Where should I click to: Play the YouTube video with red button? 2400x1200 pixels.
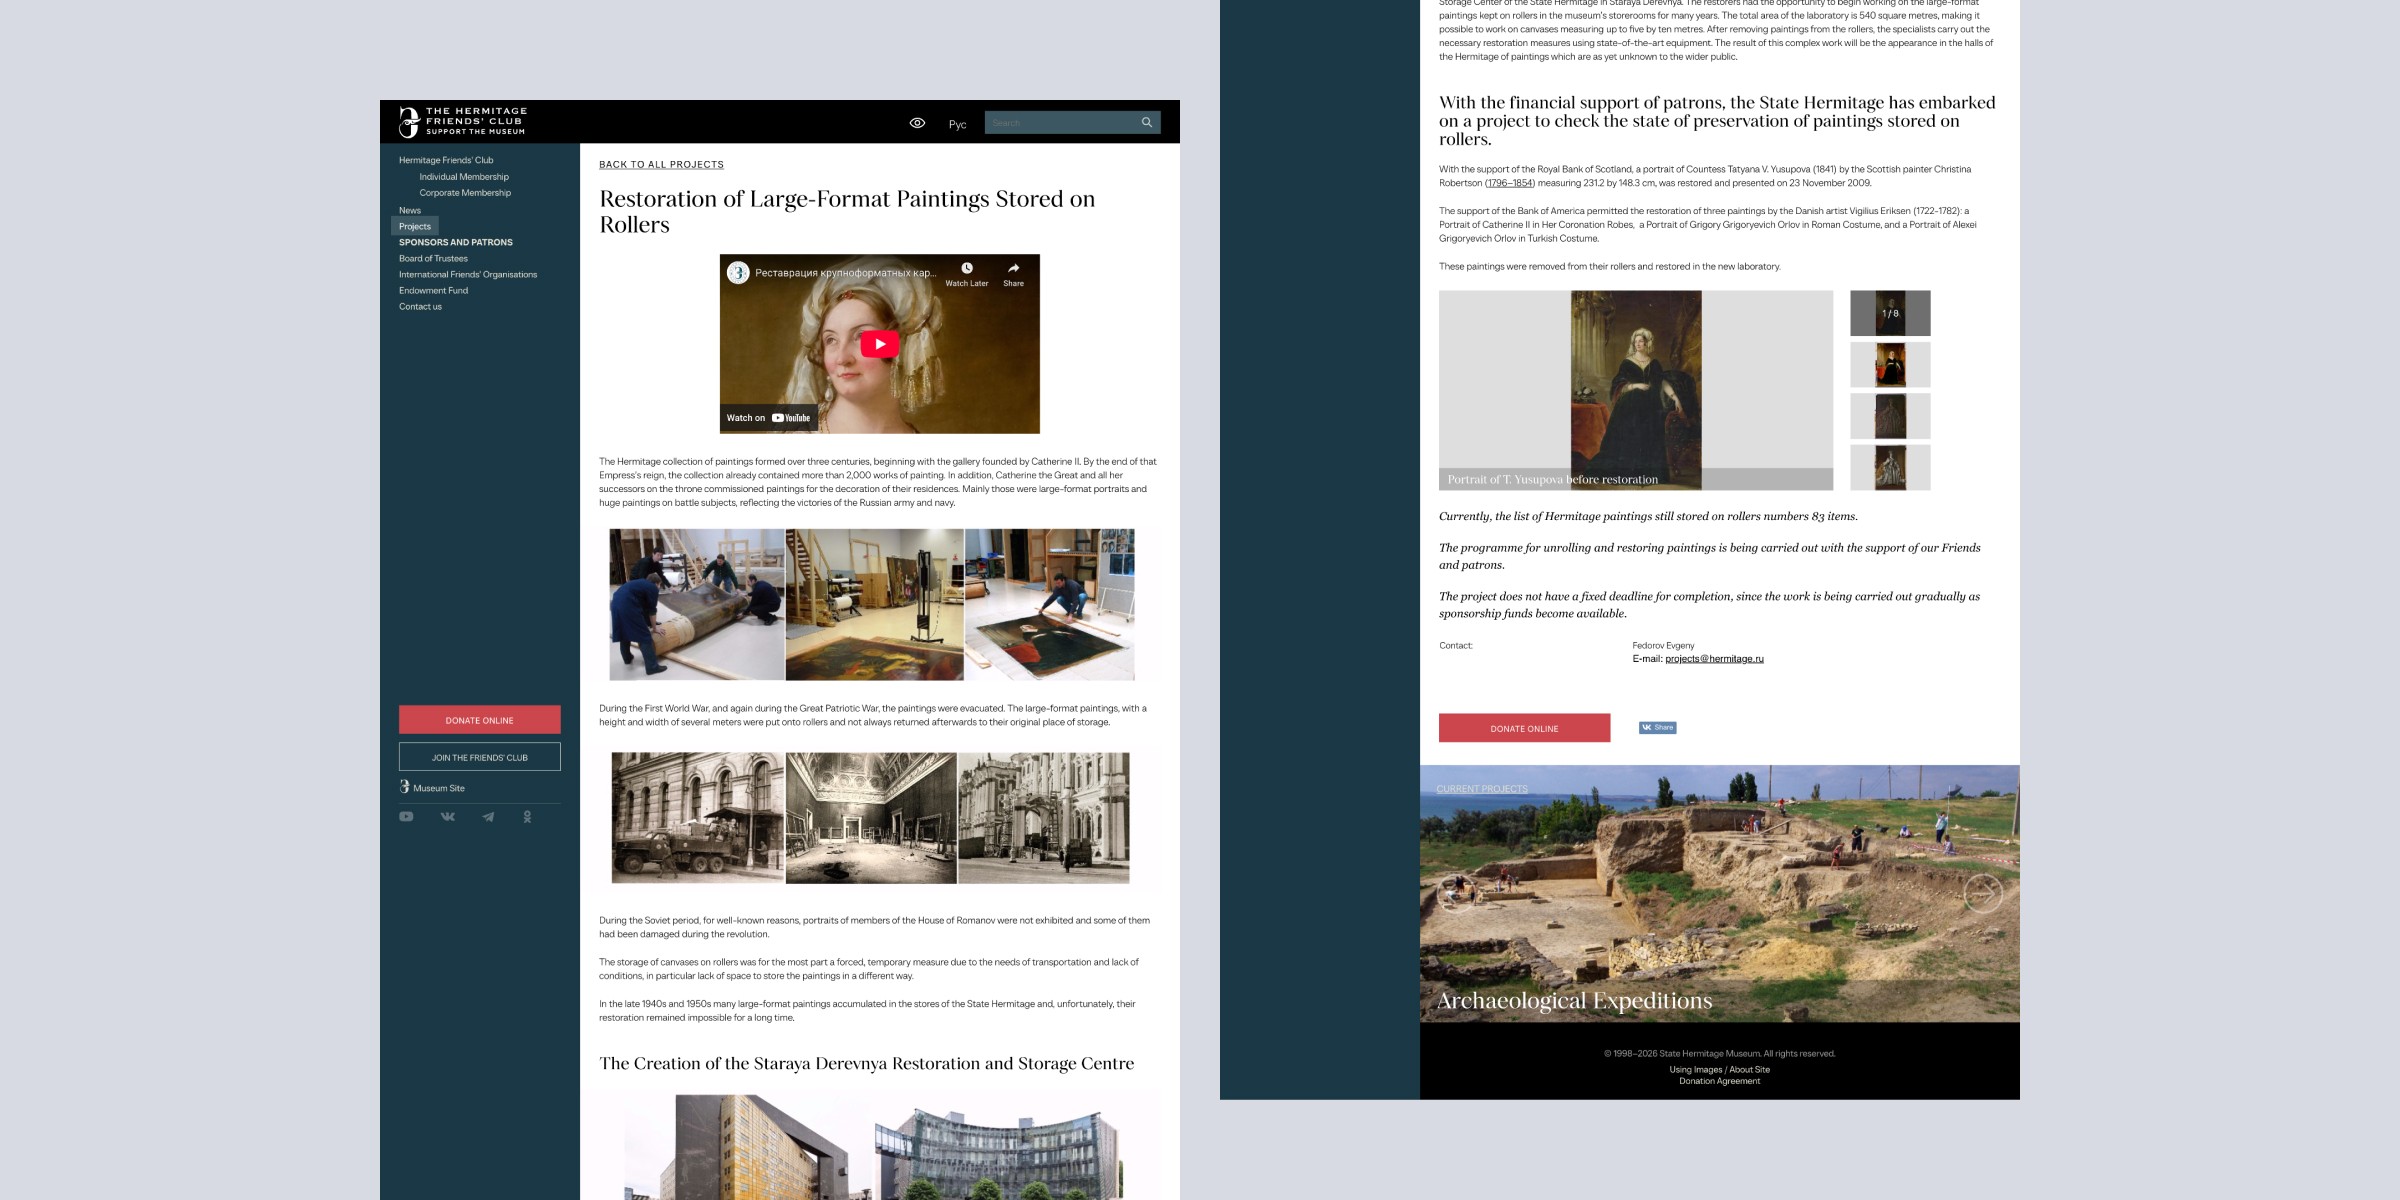pyautogui.click(x=879, y=344)
